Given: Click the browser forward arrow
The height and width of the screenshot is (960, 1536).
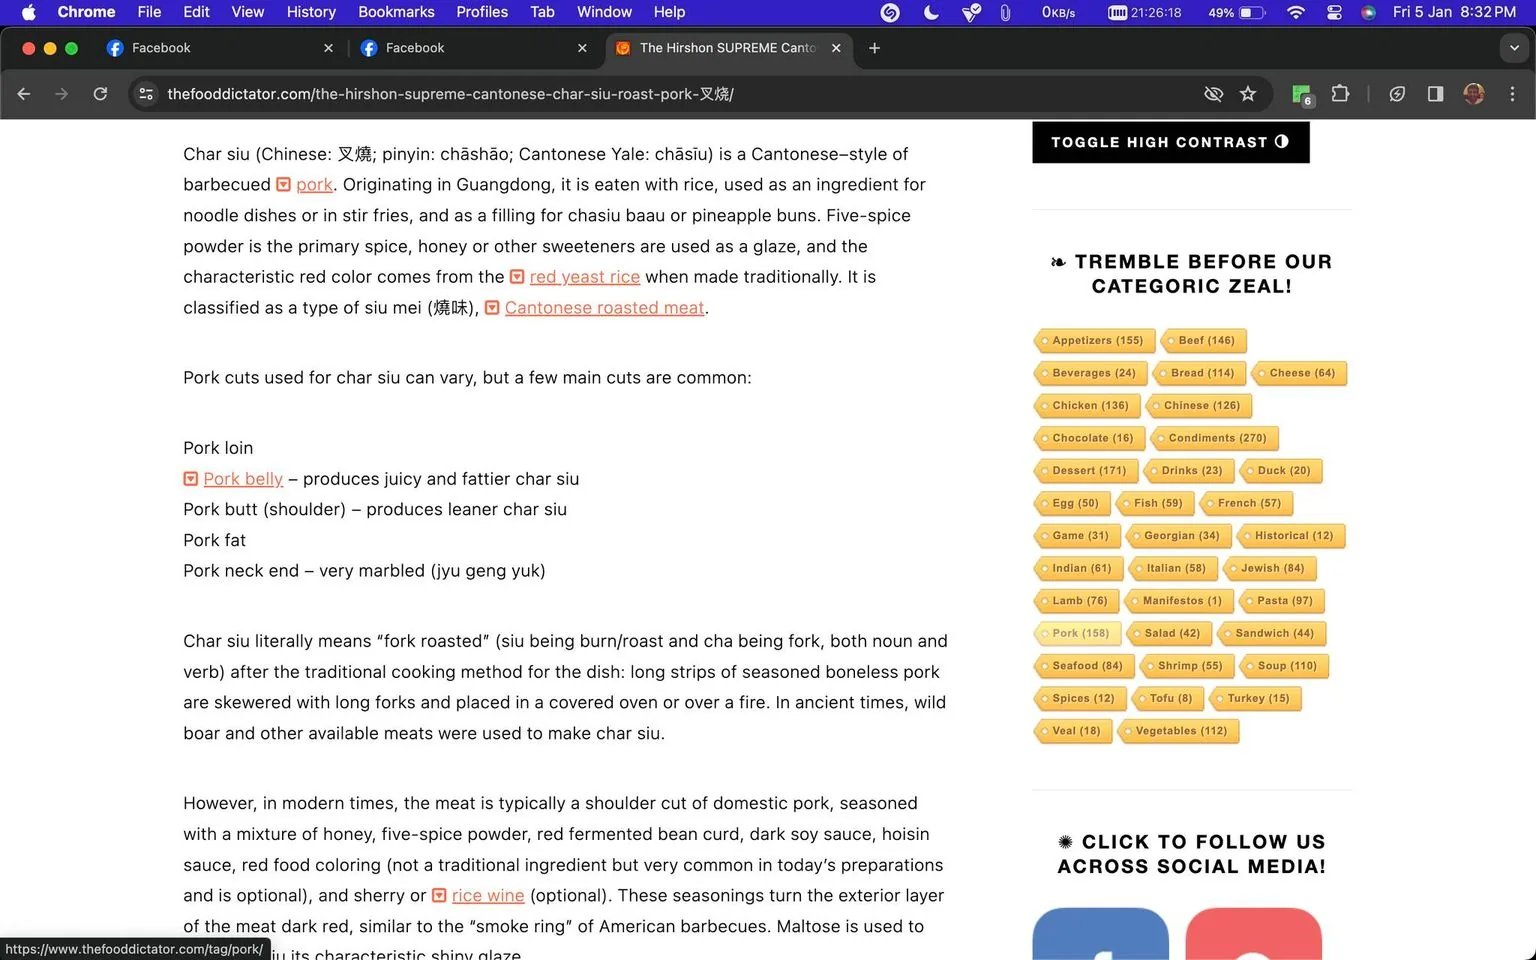Looking at the screenshot, I should 62,94.
